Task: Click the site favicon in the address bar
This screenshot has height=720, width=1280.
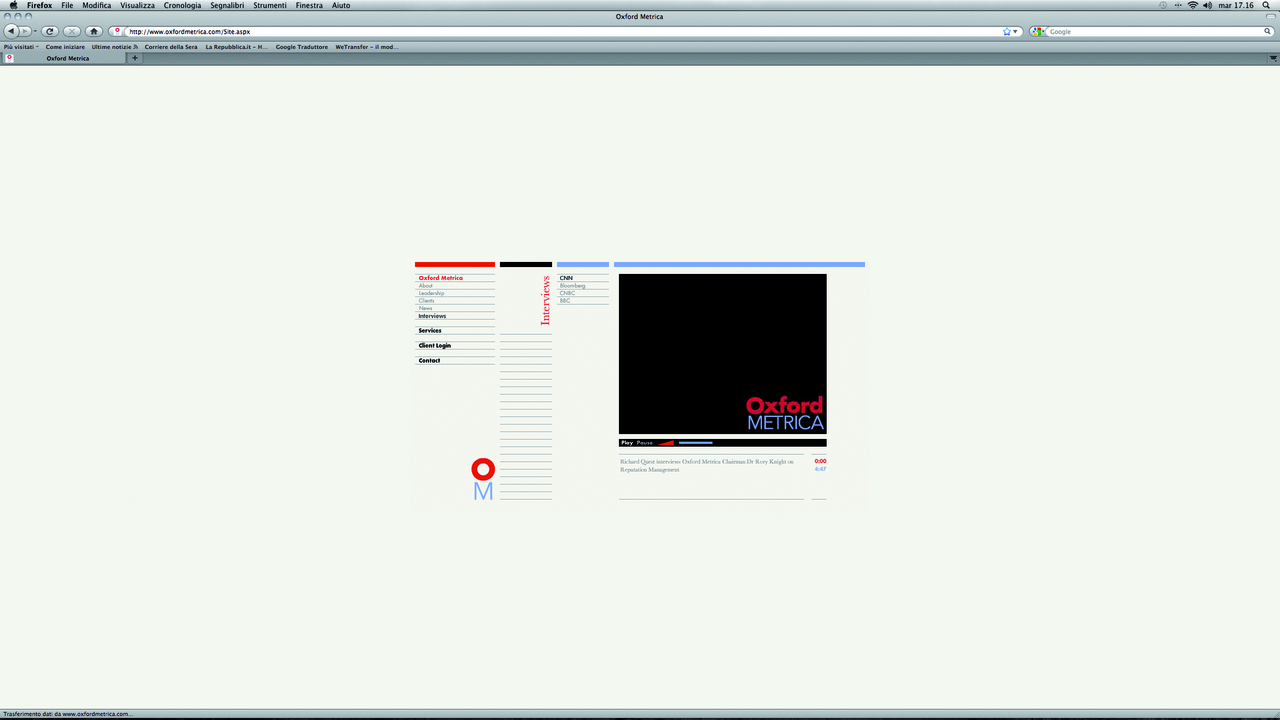Action: pos(118,31)
